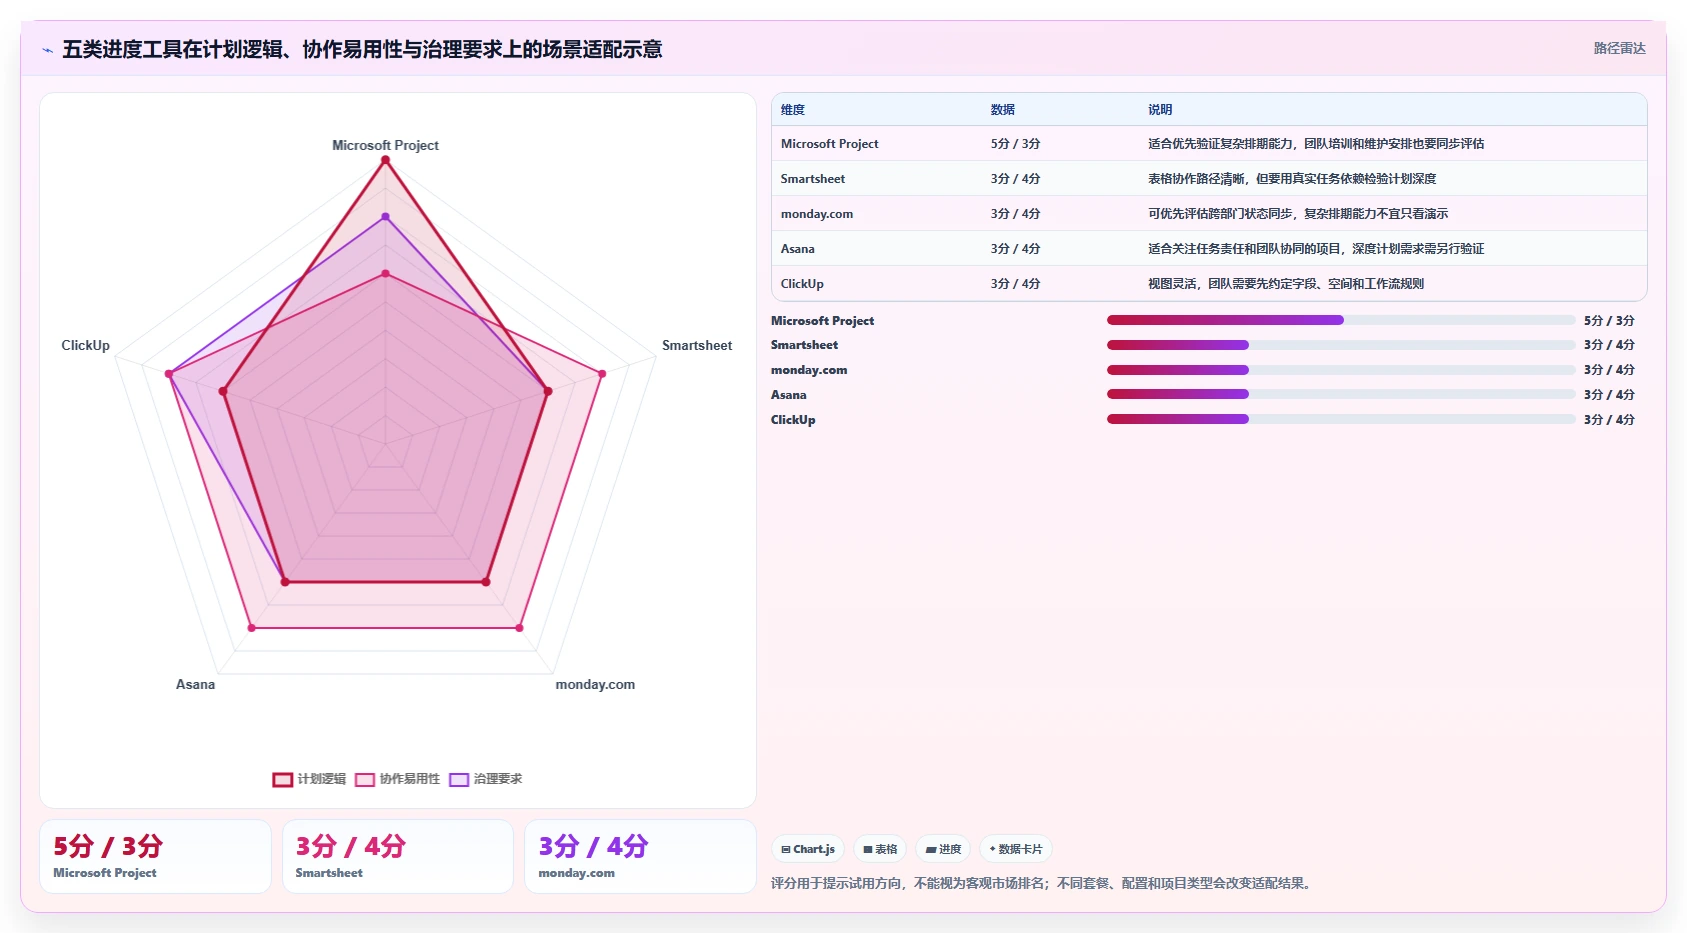
Task: Click the Asana radar axis label
Action: coord(195,684)
